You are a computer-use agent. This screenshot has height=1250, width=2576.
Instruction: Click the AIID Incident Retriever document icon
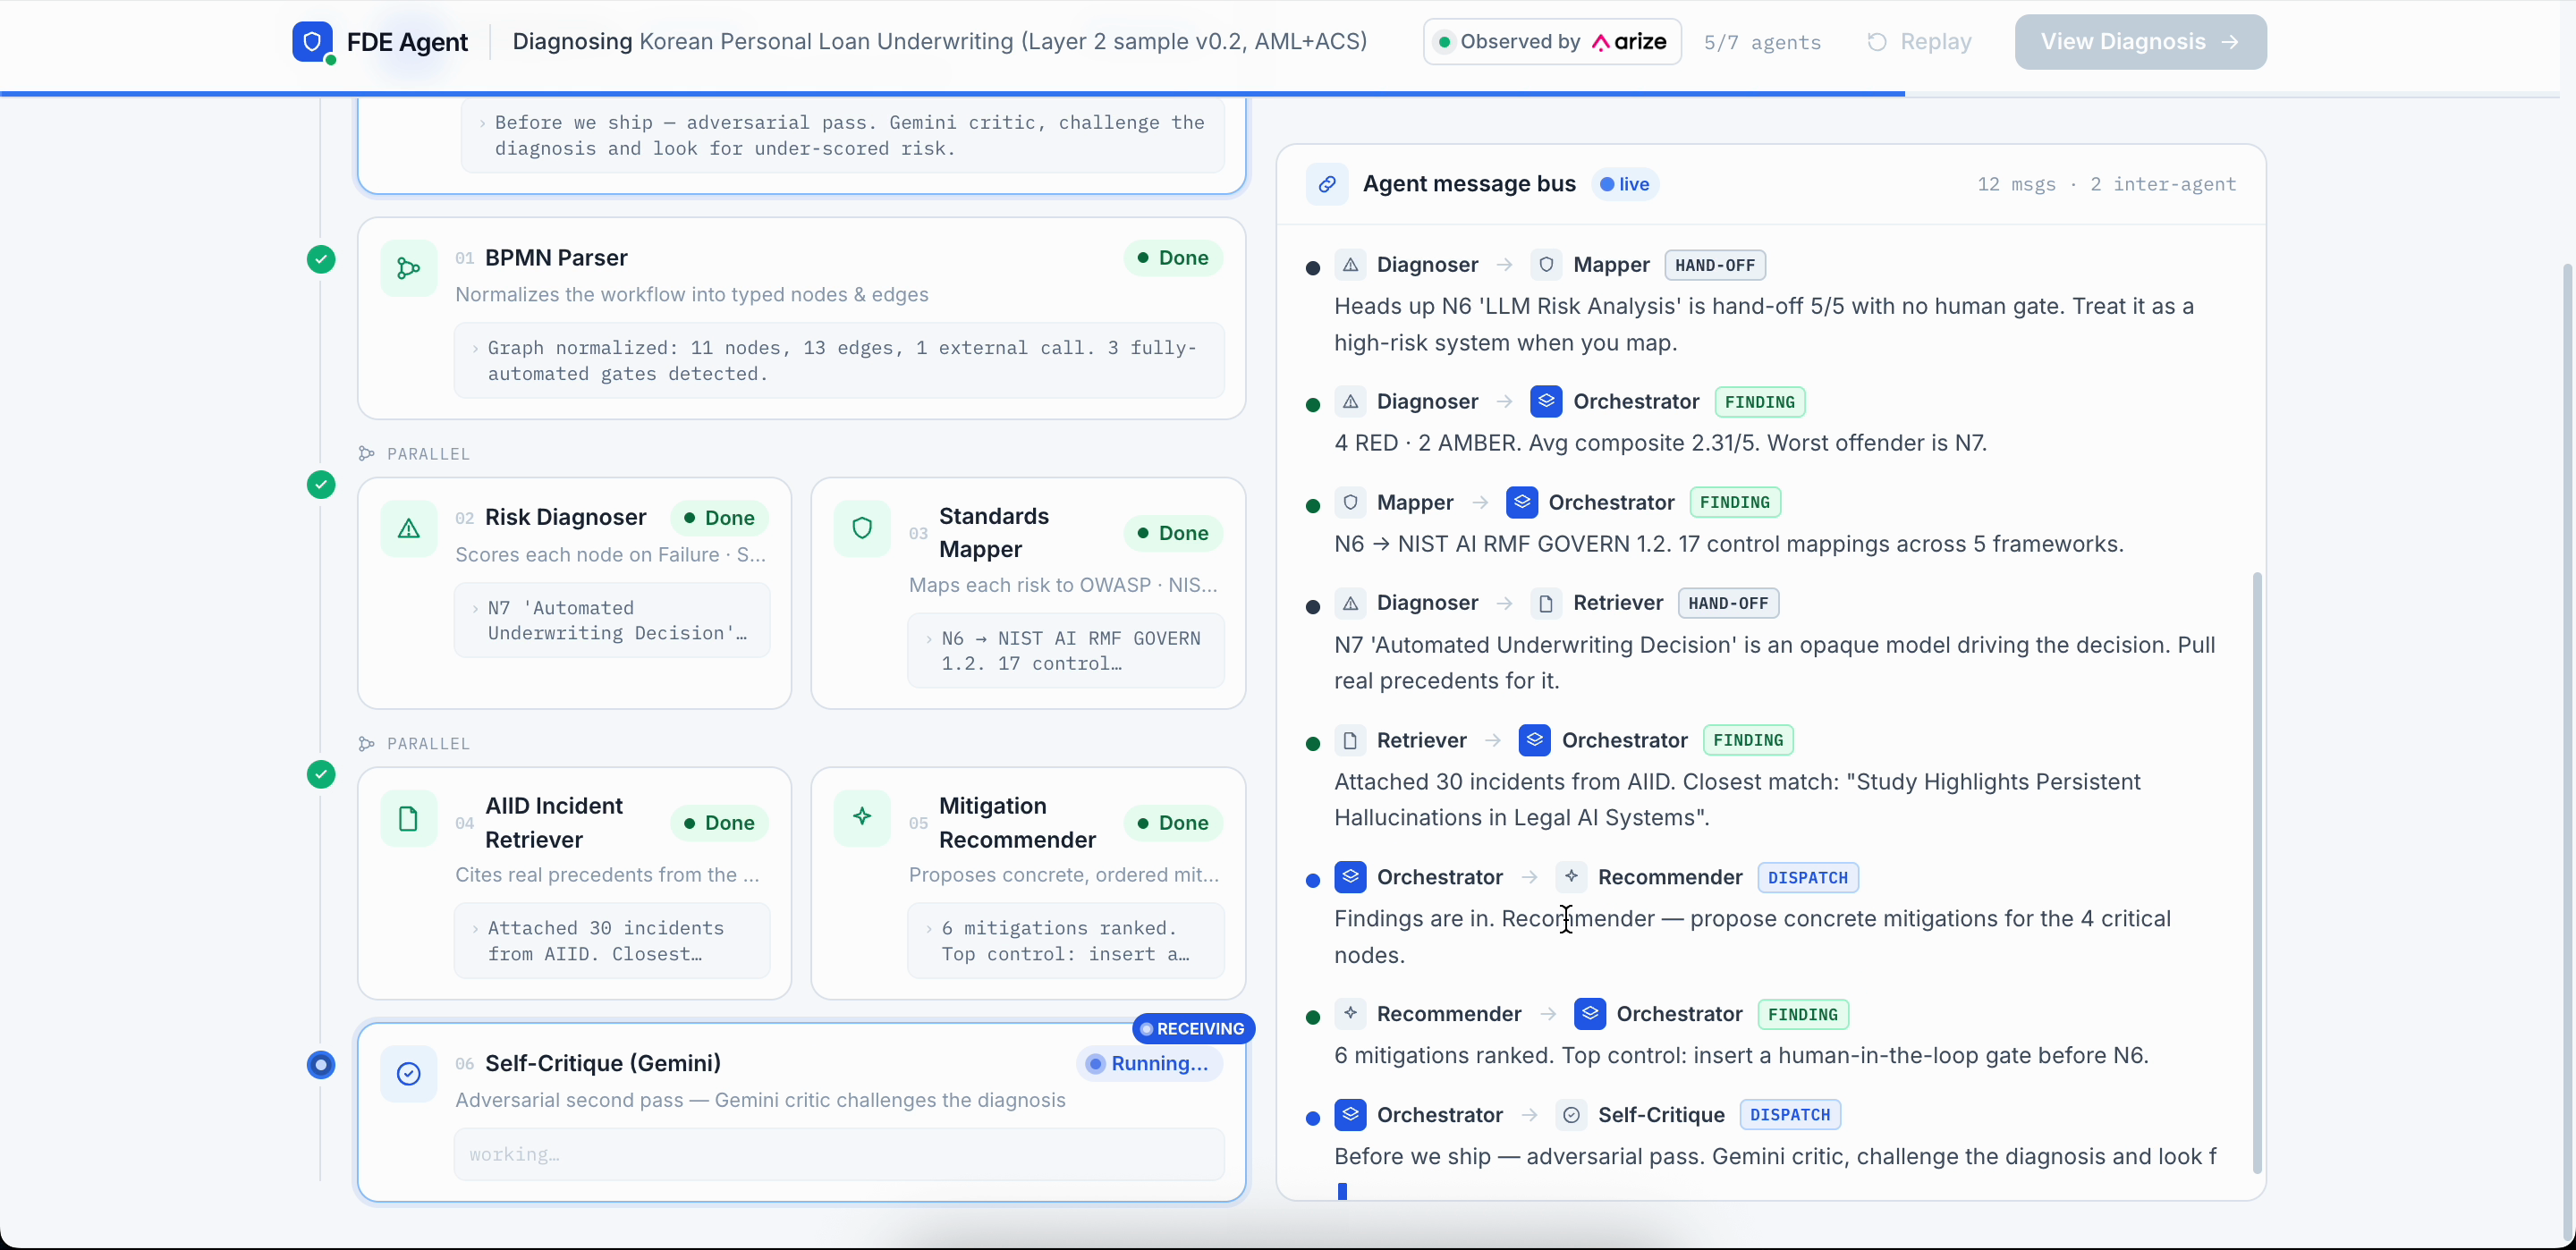pos(408,819)
